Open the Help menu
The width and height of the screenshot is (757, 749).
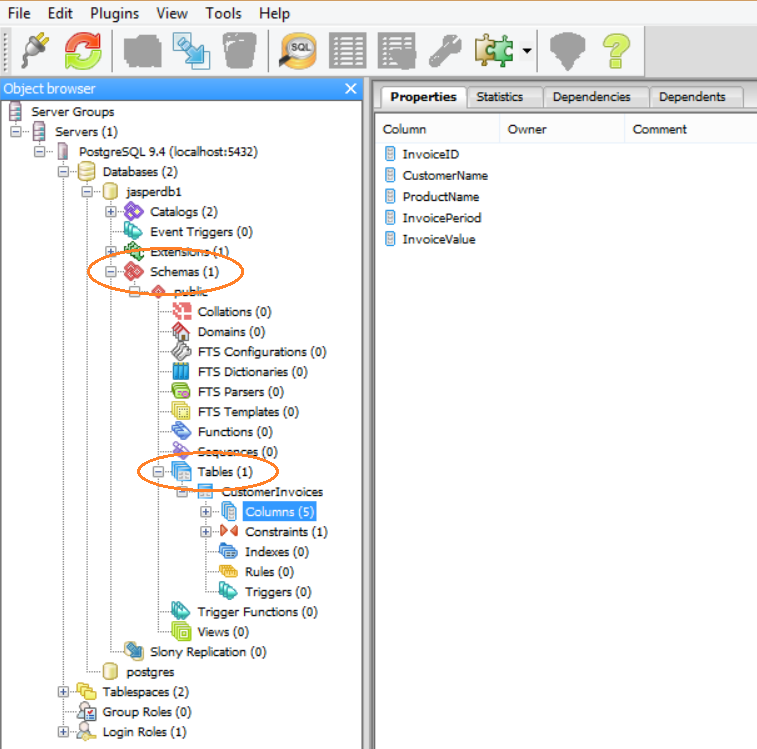click(274, 13)
